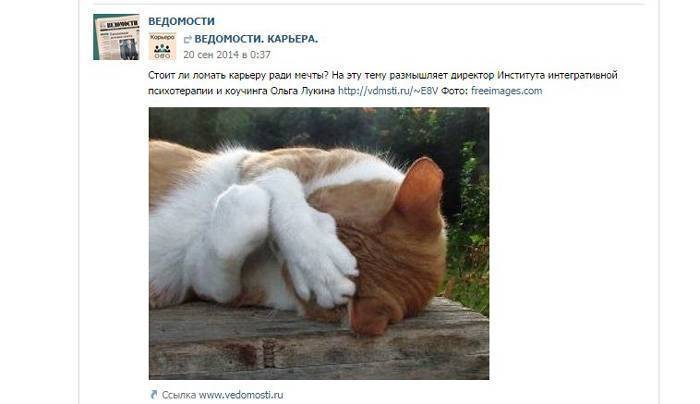Open the Vedomosti newspaper avatar
This screenshot has width=700, height=404.
click(116, 37)
